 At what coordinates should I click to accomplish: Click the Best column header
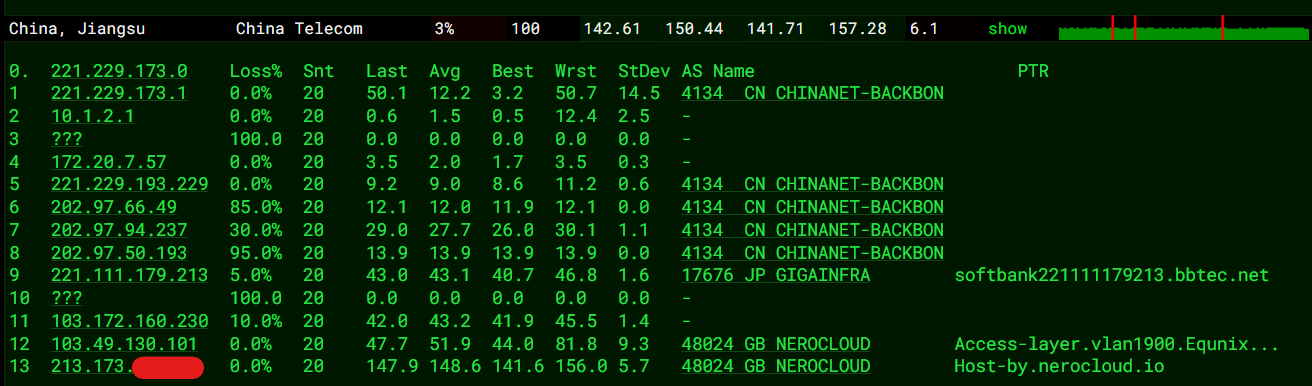tap(513, 71)
